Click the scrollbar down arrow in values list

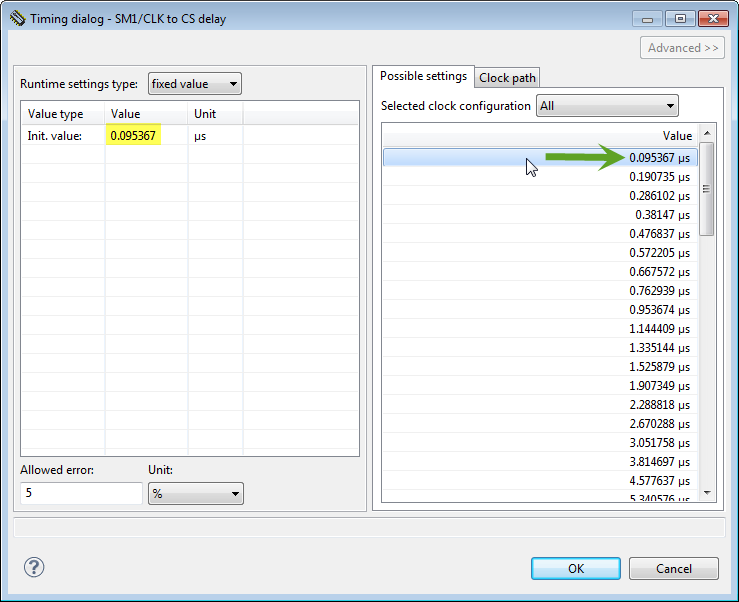click(x=707, y=493)
